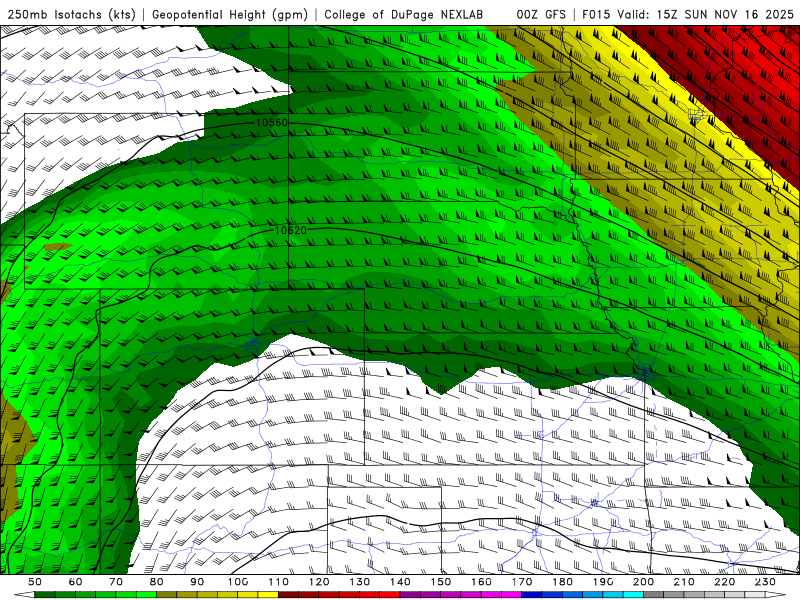Click the right arrow end of the color bar
The width and height of the screenshot is (800, 600).
click(x=776, y=595)
